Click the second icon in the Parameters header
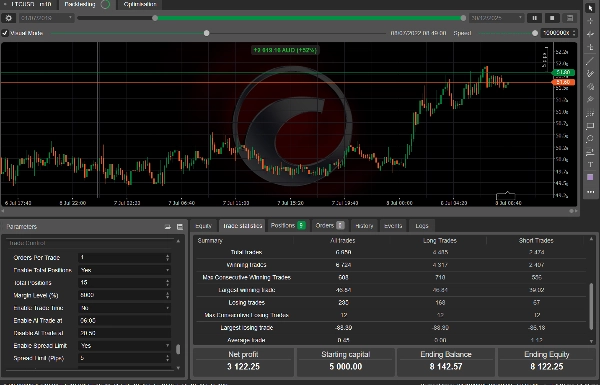The height and width of the screenshot is (385, 600). pyautogui.click(x=180, y=227)
